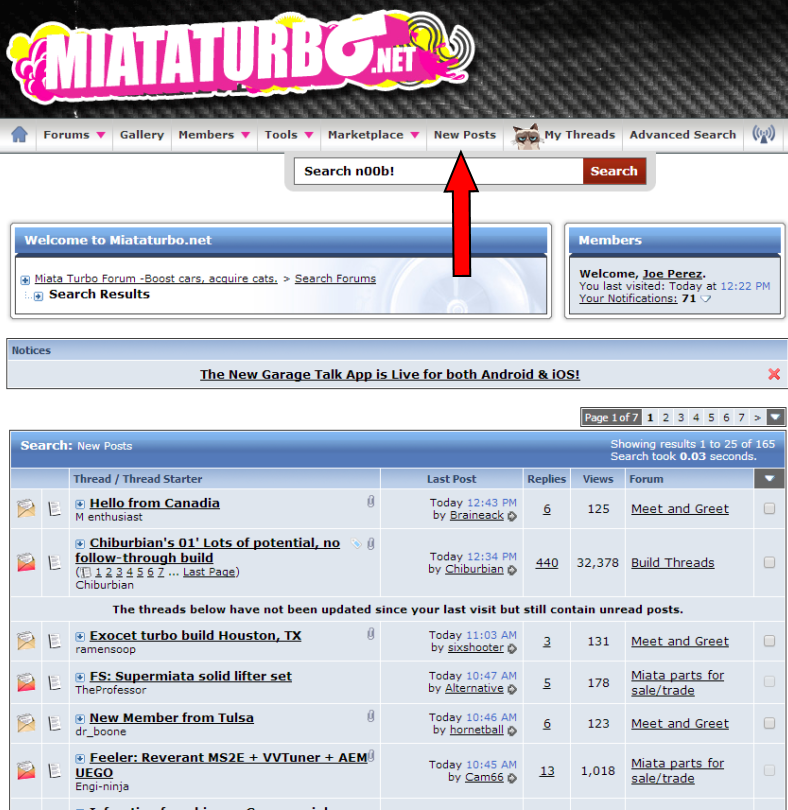
Task: Click envelope status icon for Hello from Canadia
Action: point(26,508)
